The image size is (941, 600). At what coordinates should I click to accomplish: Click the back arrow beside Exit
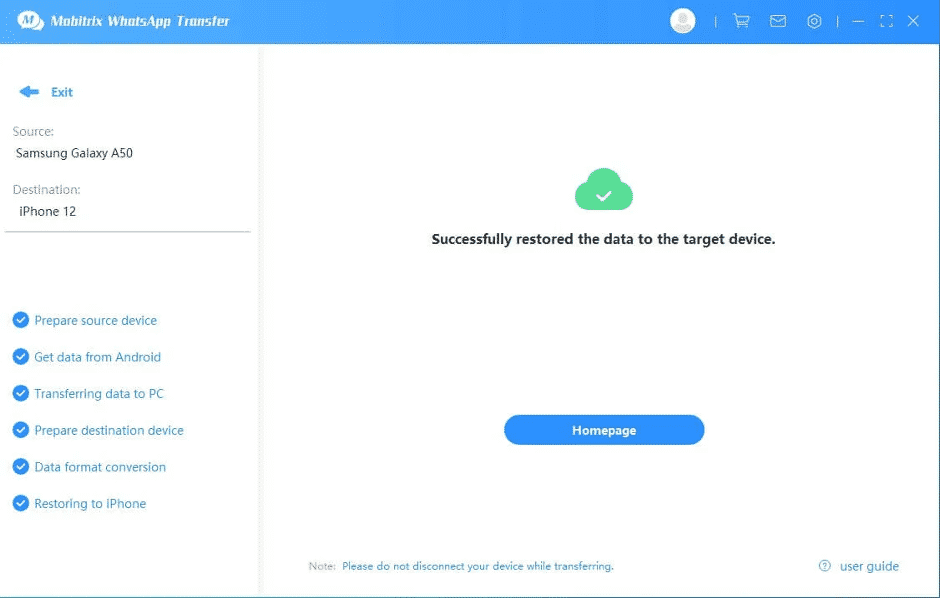coord(28,92)
